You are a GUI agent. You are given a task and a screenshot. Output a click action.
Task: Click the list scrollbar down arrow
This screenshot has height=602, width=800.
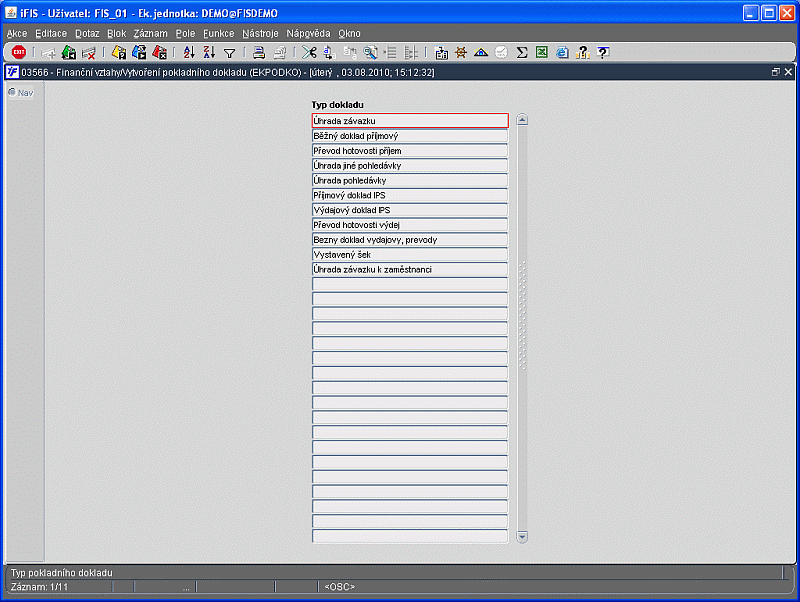point(522,537)
